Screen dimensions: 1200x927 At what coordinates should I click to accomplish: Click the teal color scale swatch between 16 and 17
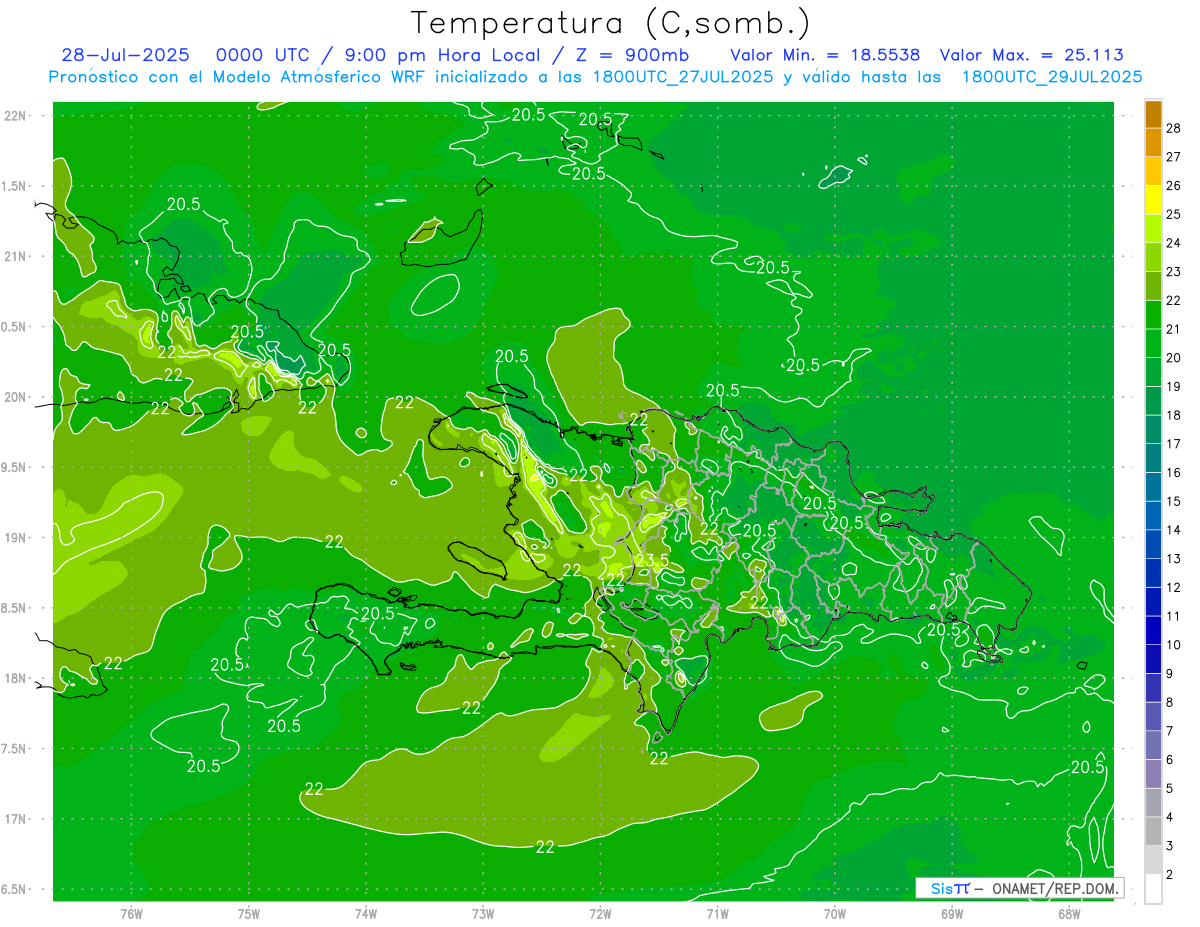point(1154,458)
